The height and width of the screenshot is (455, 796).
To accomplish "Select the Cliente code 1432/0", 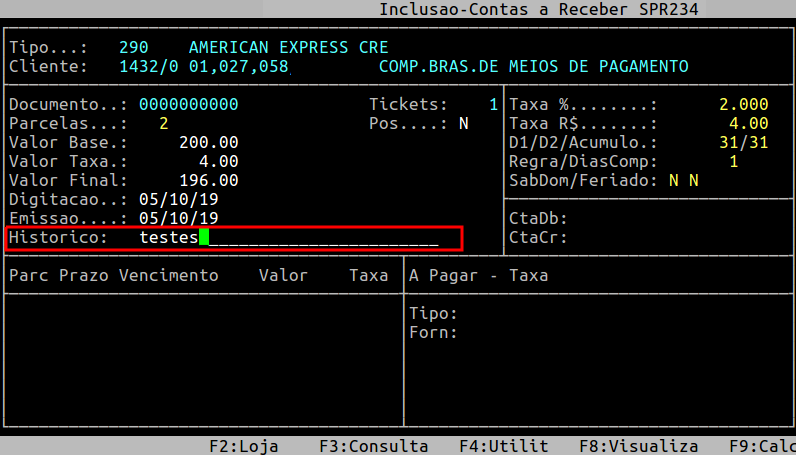I will pyautogui.click(x=148, y=67).
